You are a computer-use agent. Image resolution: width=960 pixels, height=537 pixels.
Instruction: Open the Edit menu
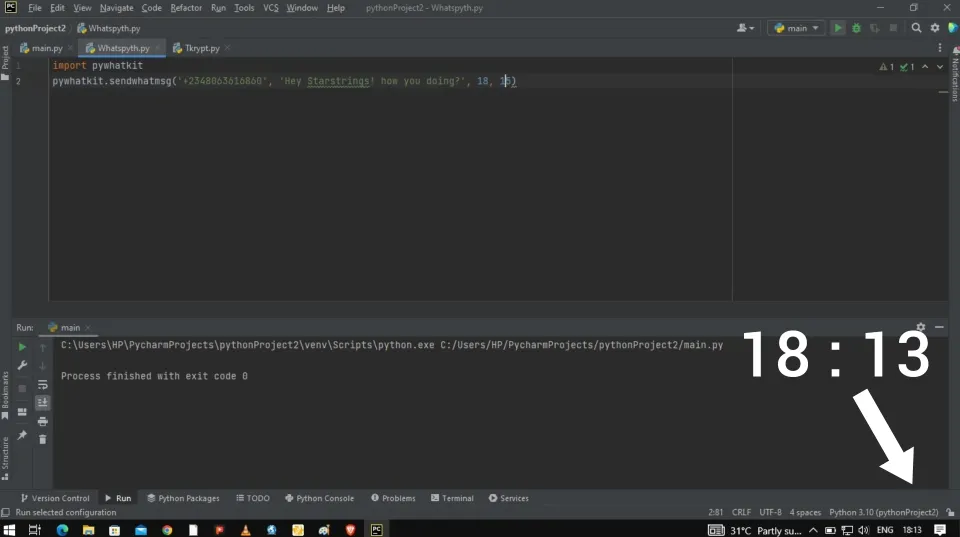point(57,8)
